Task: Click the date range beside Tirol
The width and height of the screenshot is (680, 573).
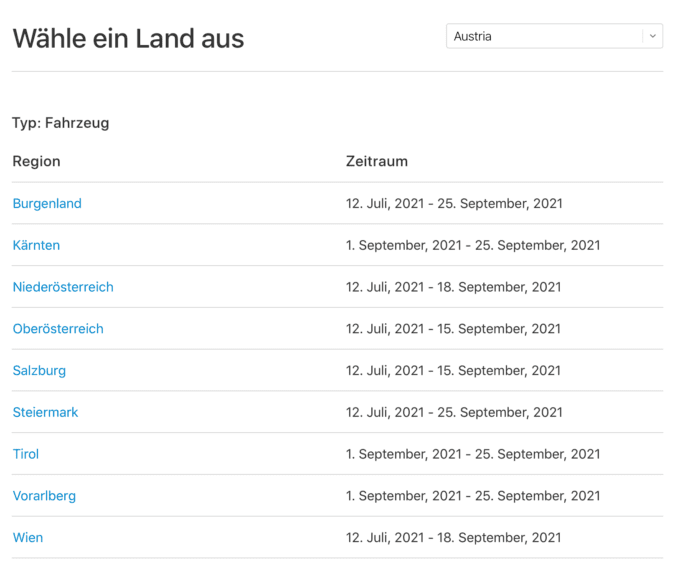Action: point(473,454)
